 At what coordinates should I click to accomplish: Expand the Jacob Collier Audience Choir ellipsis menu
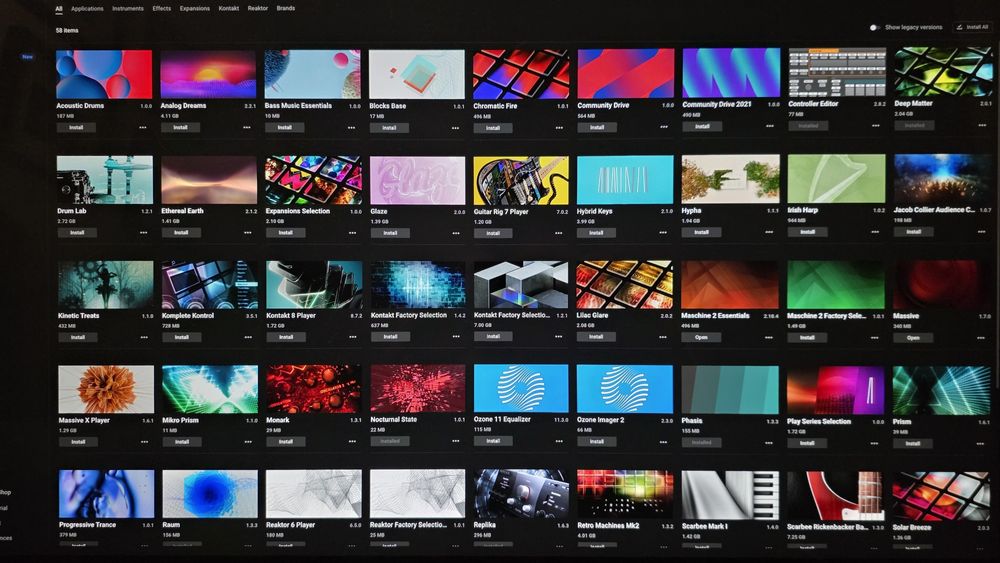(982, 231)
